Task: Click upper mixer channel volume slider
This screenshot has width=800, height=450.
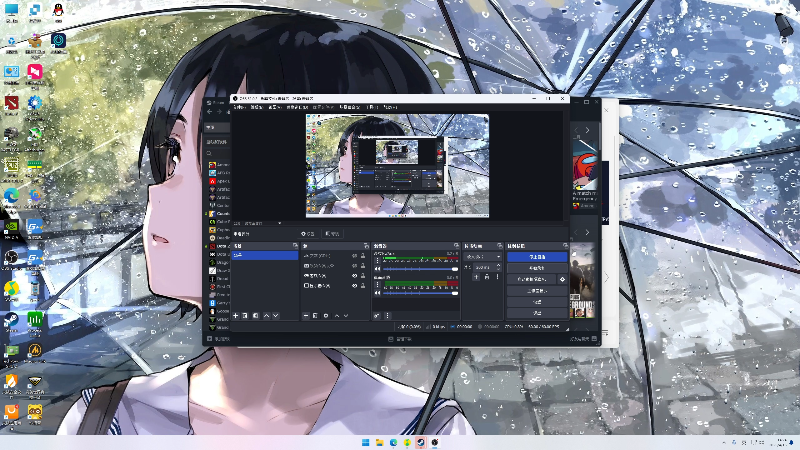Action: point(420,269)
